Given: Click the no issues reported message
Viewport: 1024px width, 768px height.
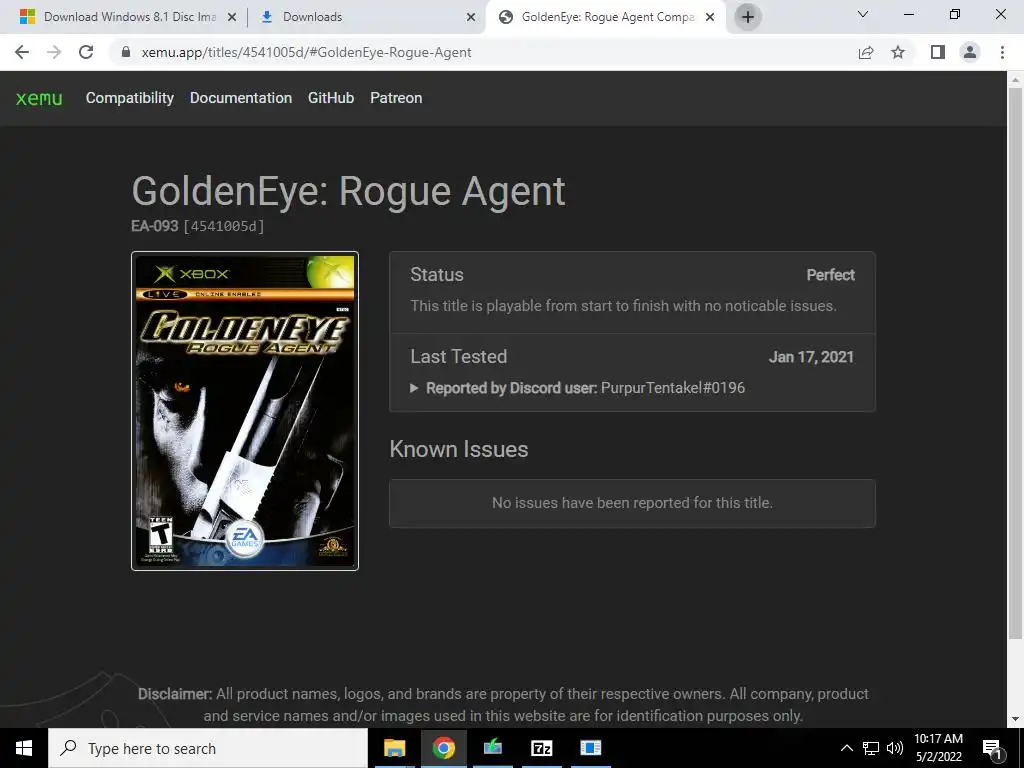Looking at the screenshot, I should [632, 503].
